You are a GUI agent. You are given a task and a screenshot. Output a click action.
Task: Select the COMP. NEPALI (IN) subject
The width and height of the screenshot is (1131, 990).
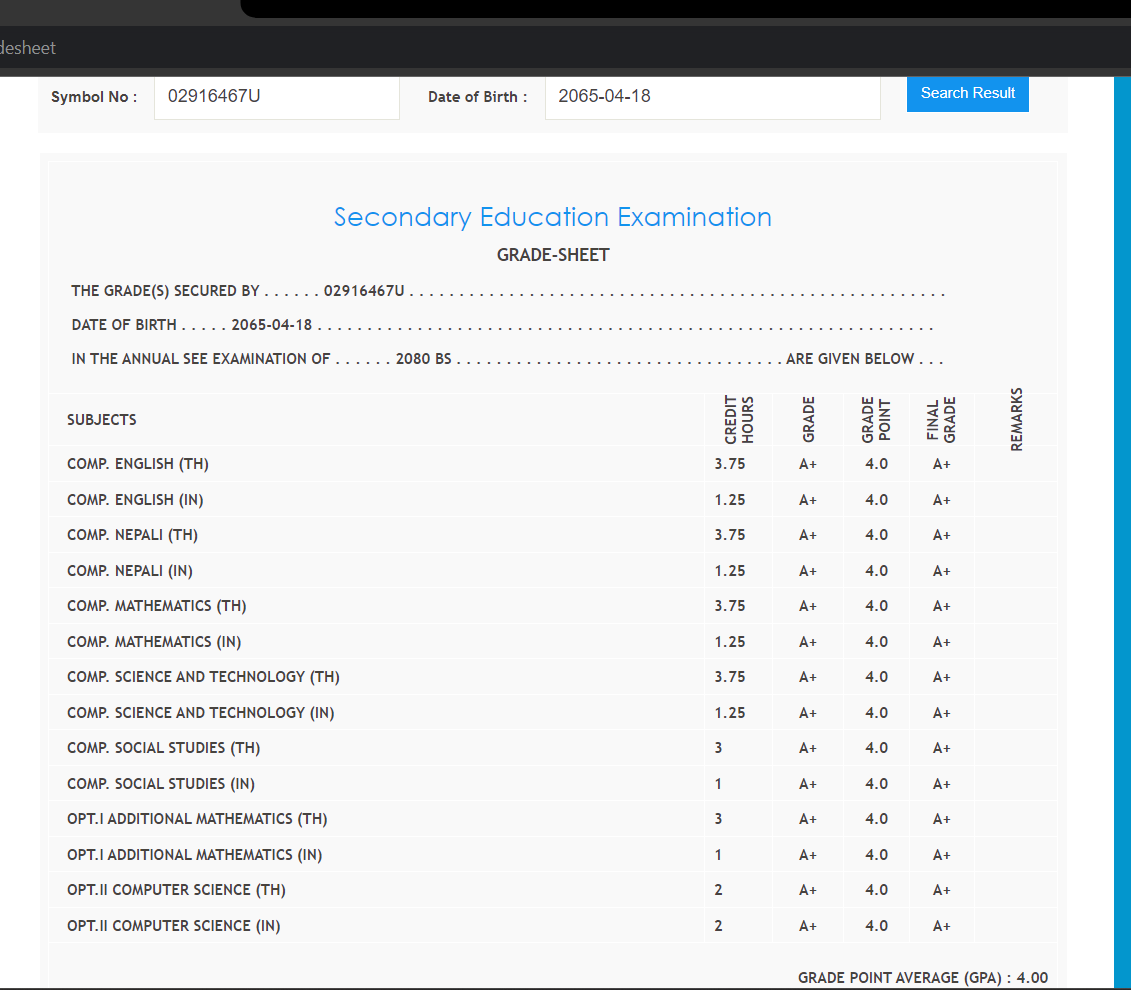[130, 571]
